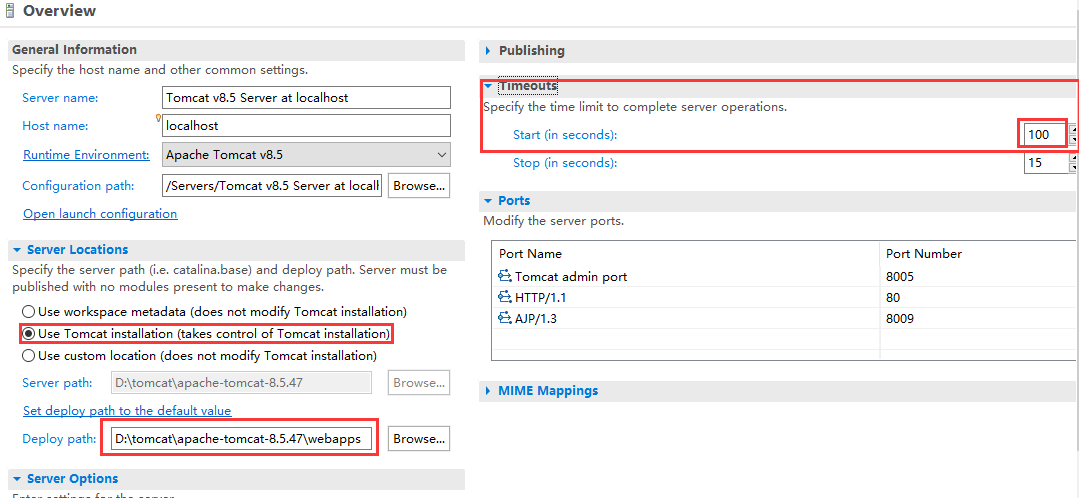The image size is (1079, 498).
Task: Click the Server path text field
Action: point(241,382)
